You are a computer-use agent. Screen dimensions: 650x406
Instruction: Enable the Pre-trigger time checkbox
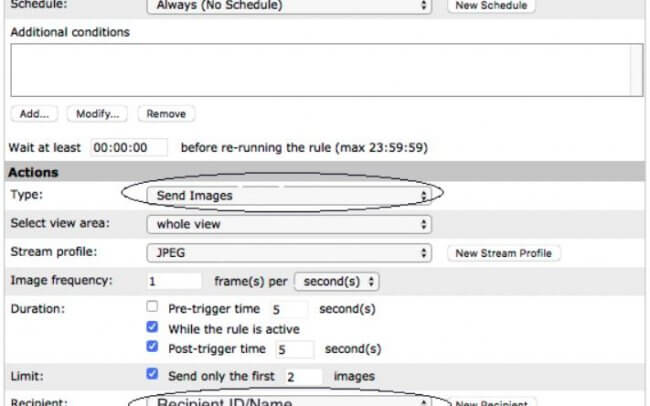point(152,306)
